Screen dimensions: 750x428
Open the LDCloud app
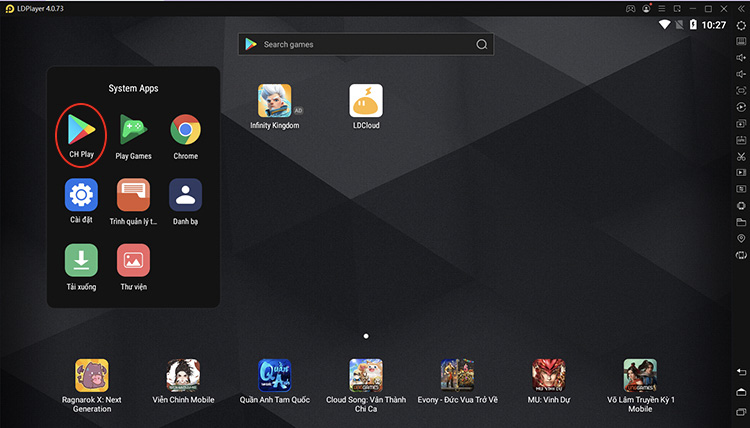pyautogui.click(x=366, y=101)
